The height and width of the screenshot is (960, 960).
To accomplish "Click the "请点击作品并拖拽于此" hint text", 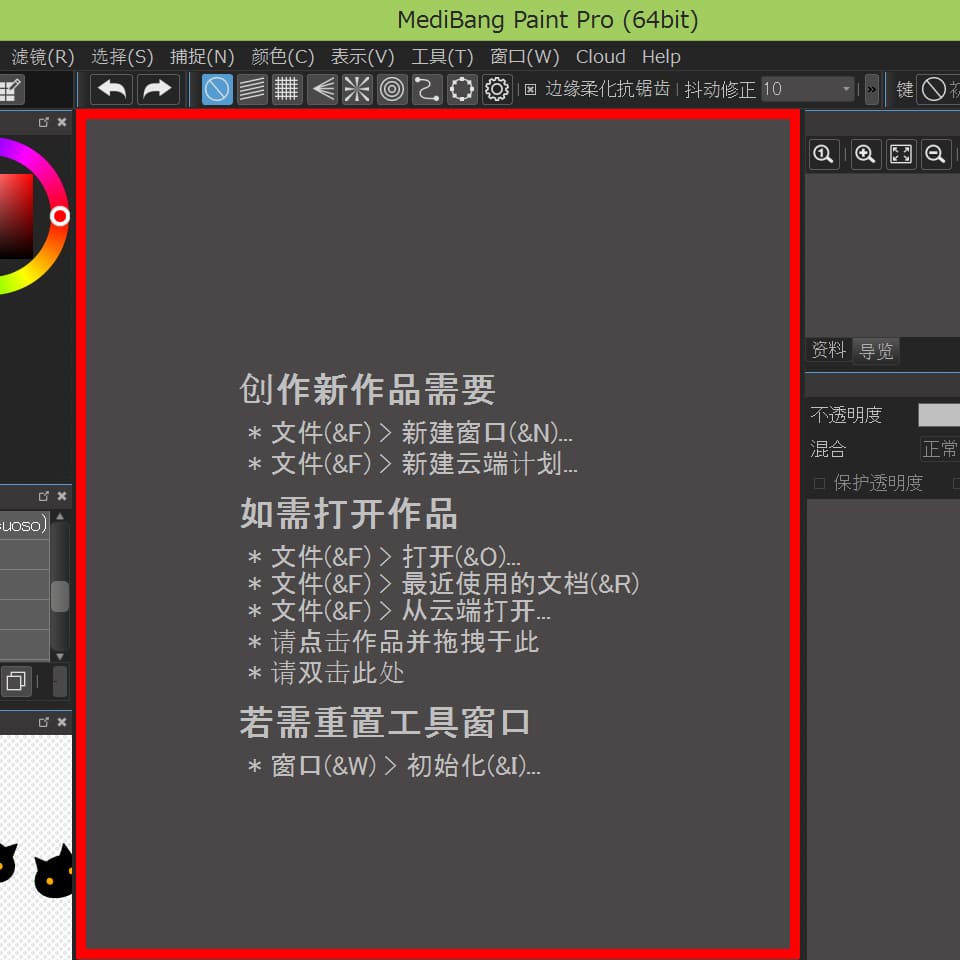I will click(405, 642).
